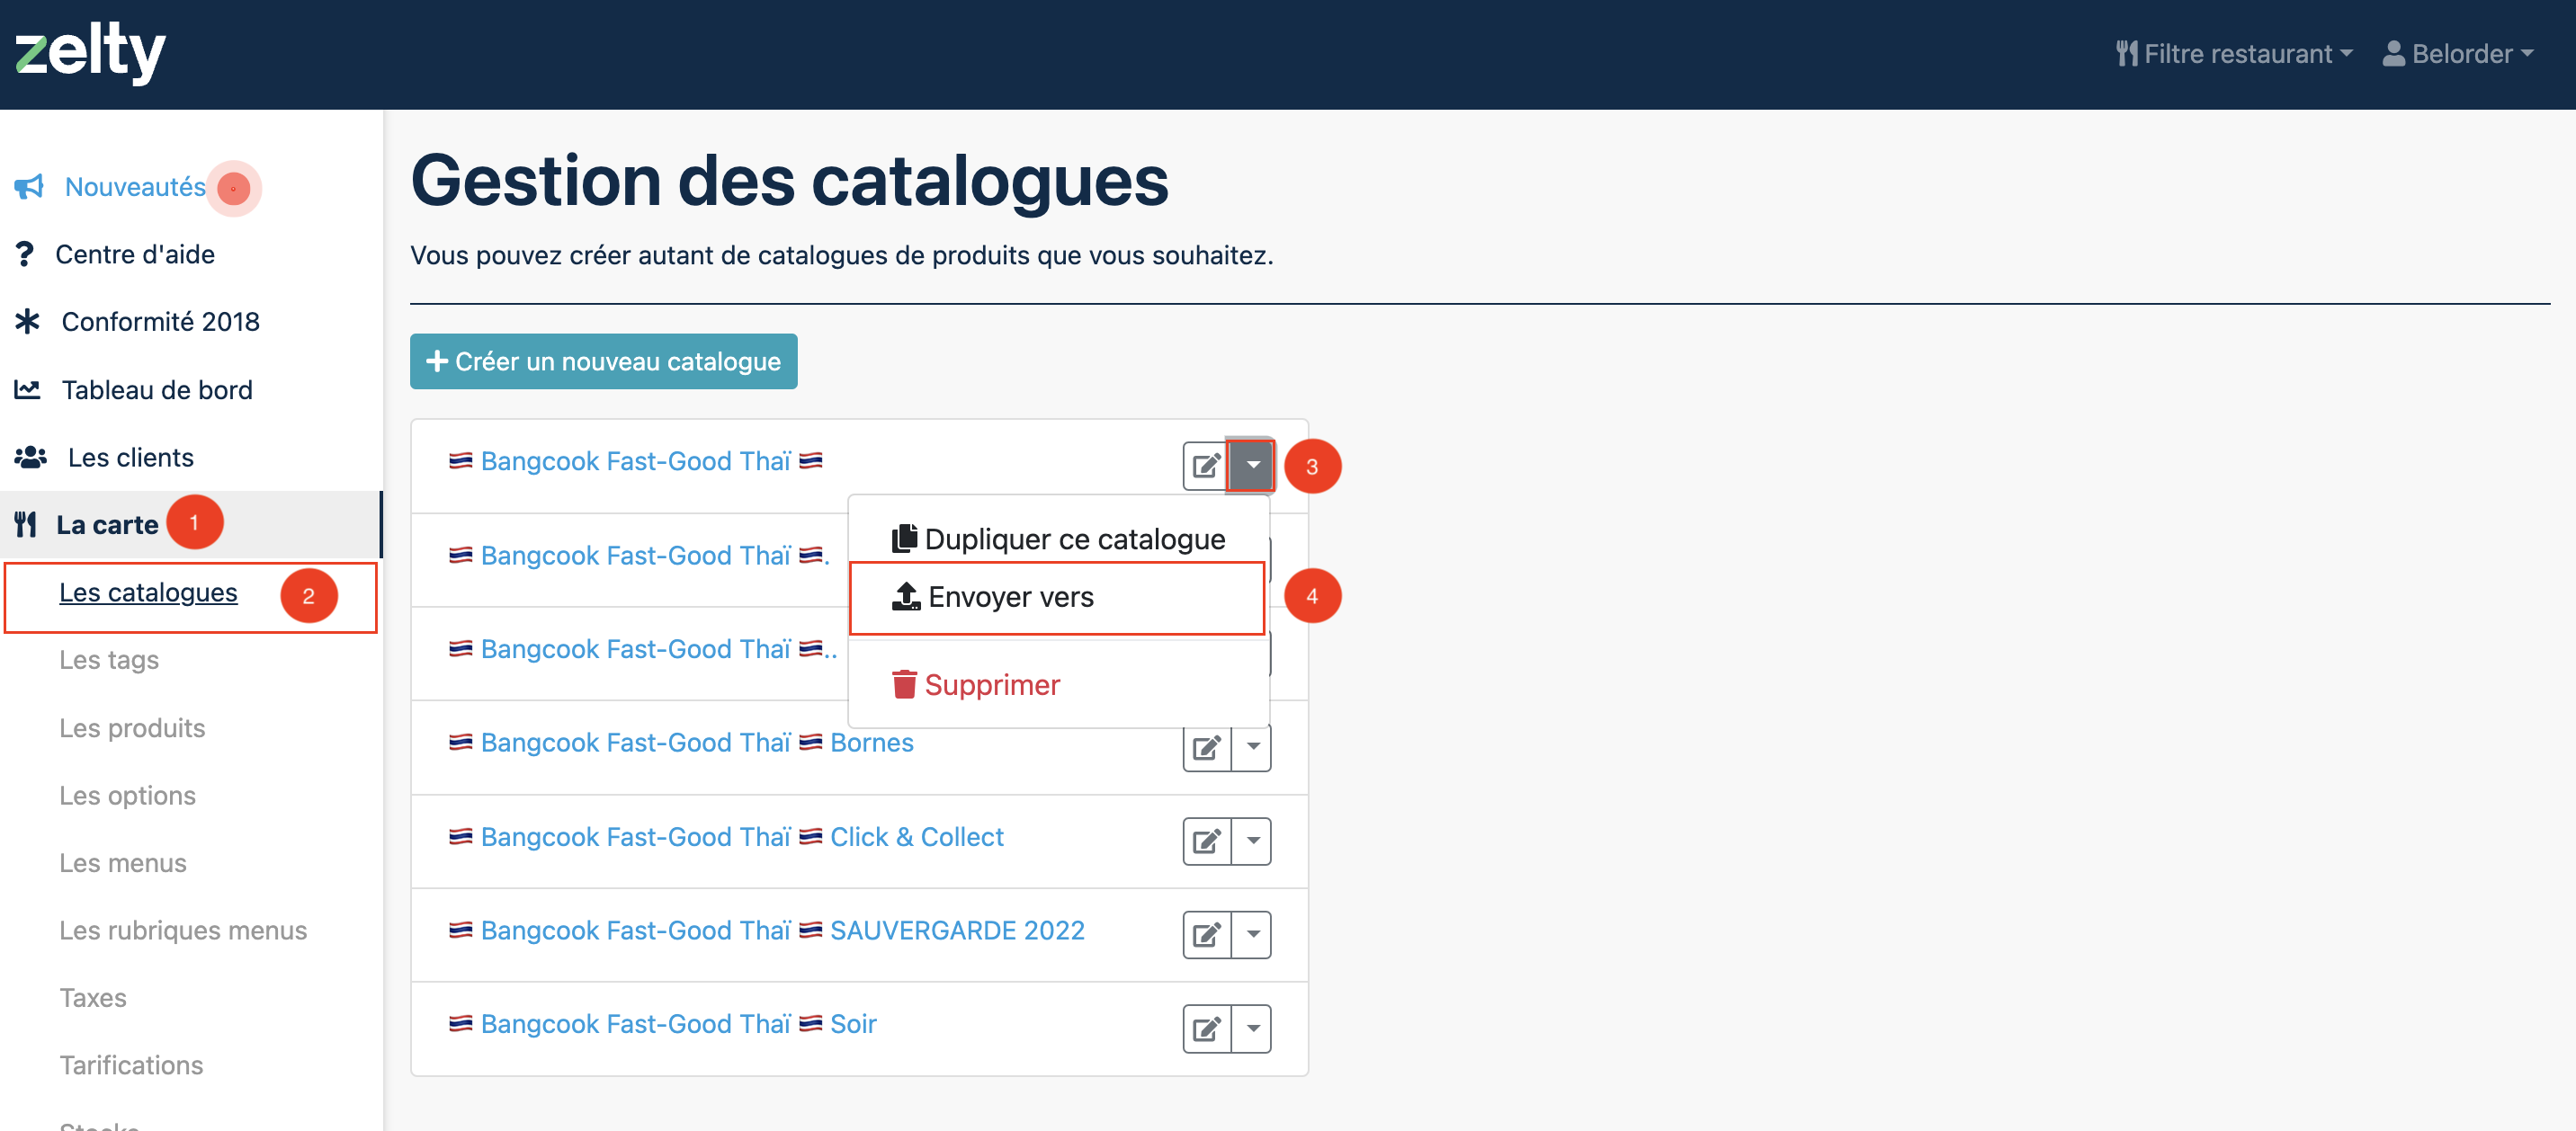The width and height of the screenshot is (2576, 1131).
Task: Open the Bangcook catalogue ending with one dot
Action: point(638,555)
